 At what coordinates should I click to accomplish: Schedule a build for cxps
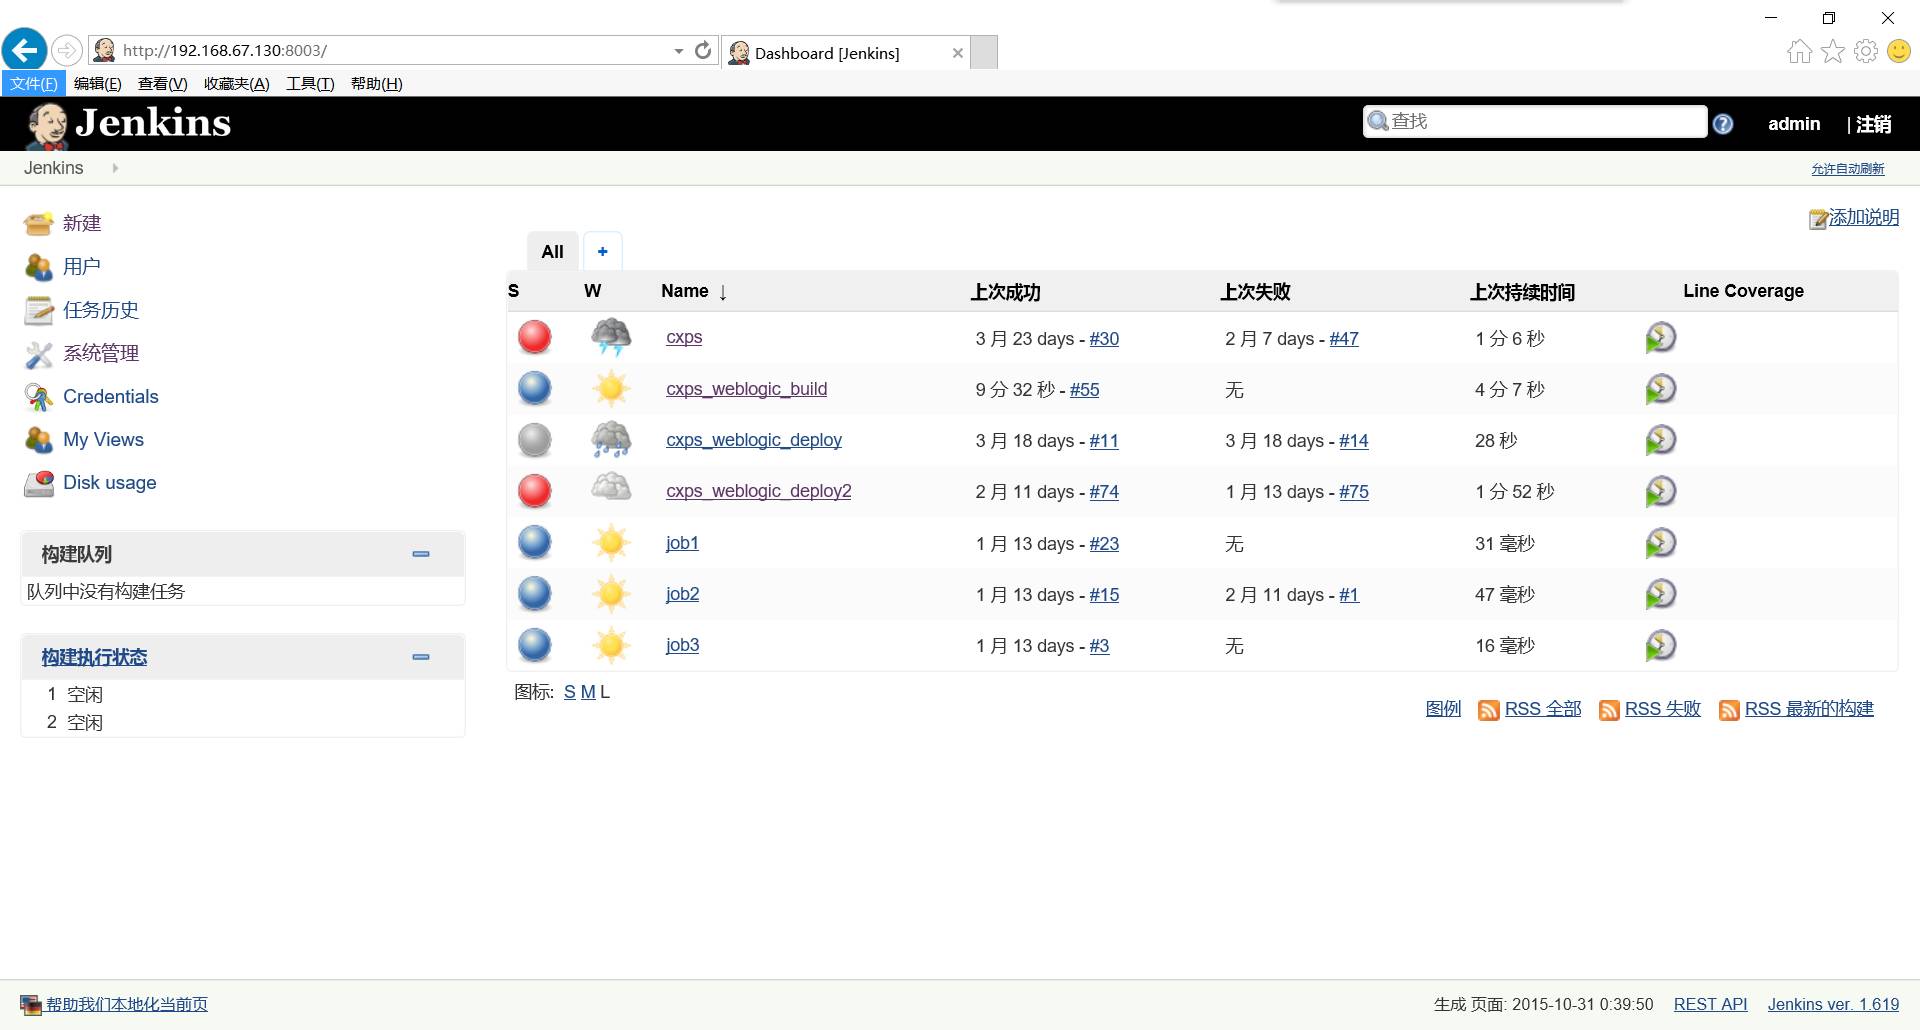(1660, 338)
